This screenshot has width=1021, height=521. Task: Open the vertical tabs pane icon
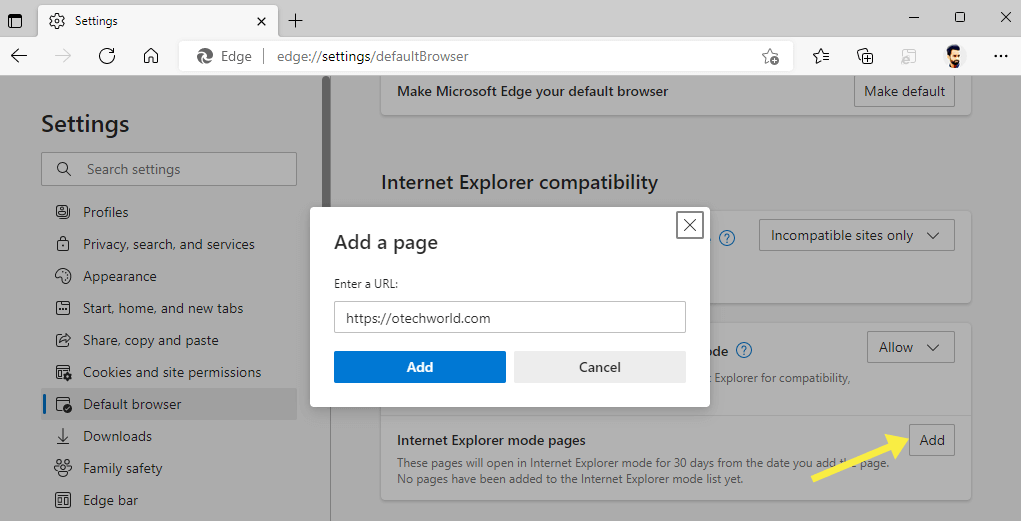14,21
